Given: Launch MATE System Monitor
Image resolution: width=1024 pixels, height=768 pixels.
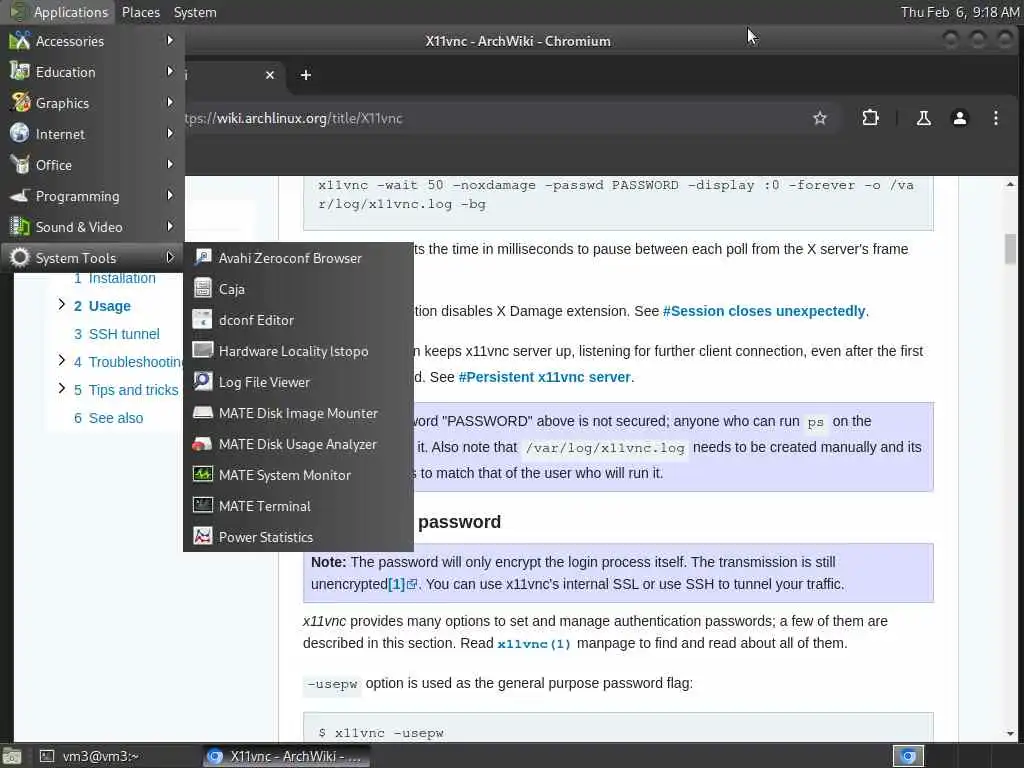Looking at the screenshot, I should tap(298, 475).
